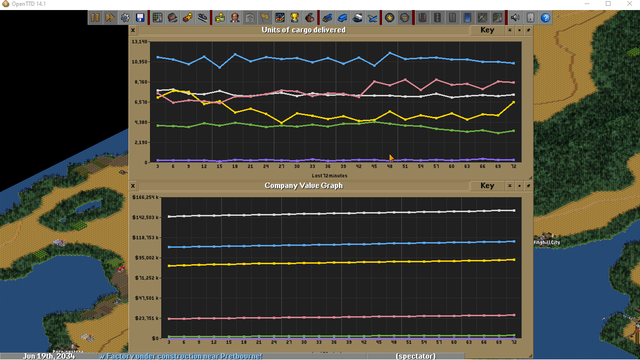Viewport: 640px width, 360px height.
Task: Show the ship list icon
Action: click(358, 18)
